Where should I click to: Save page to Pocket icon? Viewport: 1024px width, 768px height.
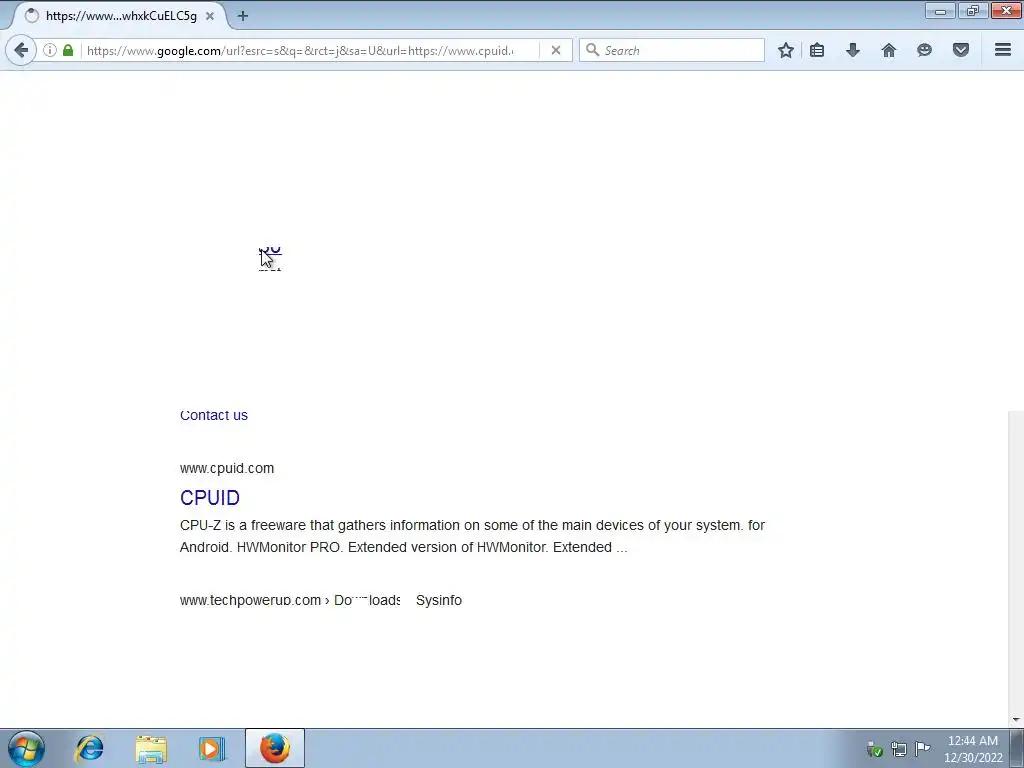(x=961, y=50)
